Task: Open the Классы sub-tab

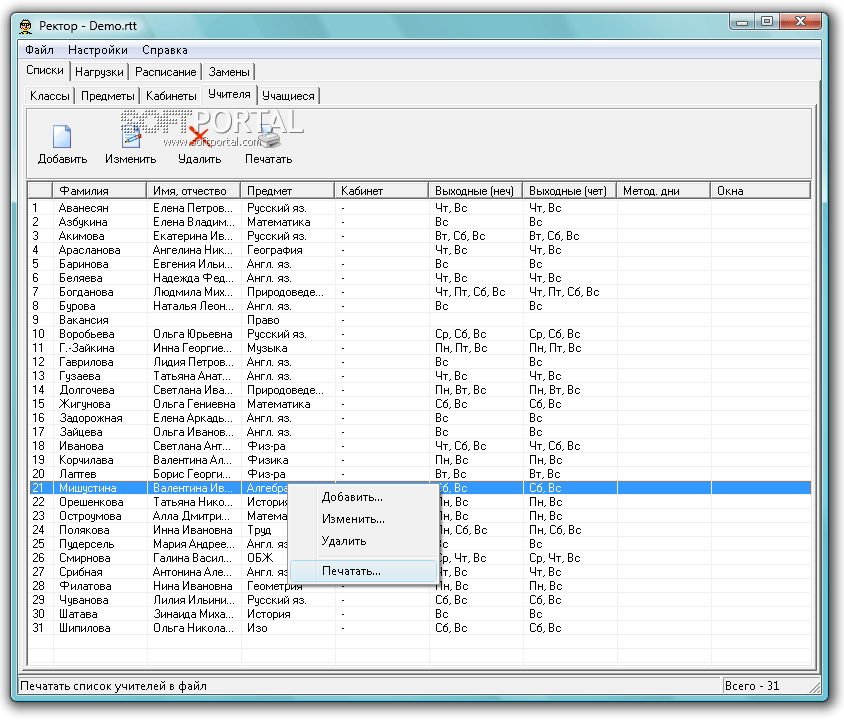Action: coord(50,96)
